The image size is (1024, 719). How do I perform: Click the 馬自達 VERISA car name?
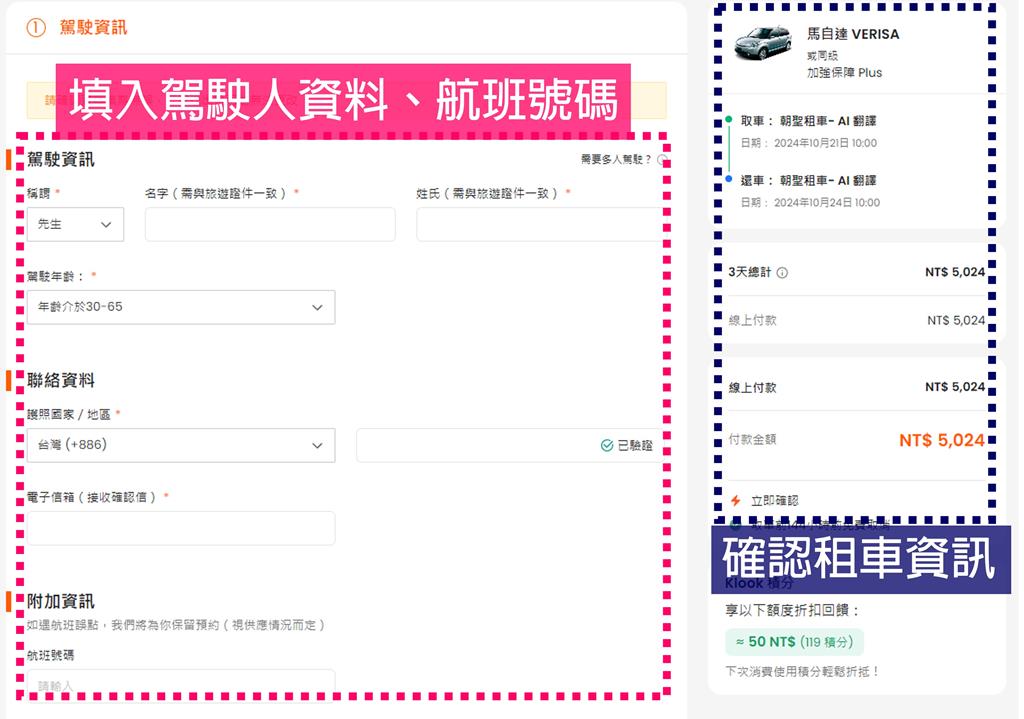(x=853, y=34)
